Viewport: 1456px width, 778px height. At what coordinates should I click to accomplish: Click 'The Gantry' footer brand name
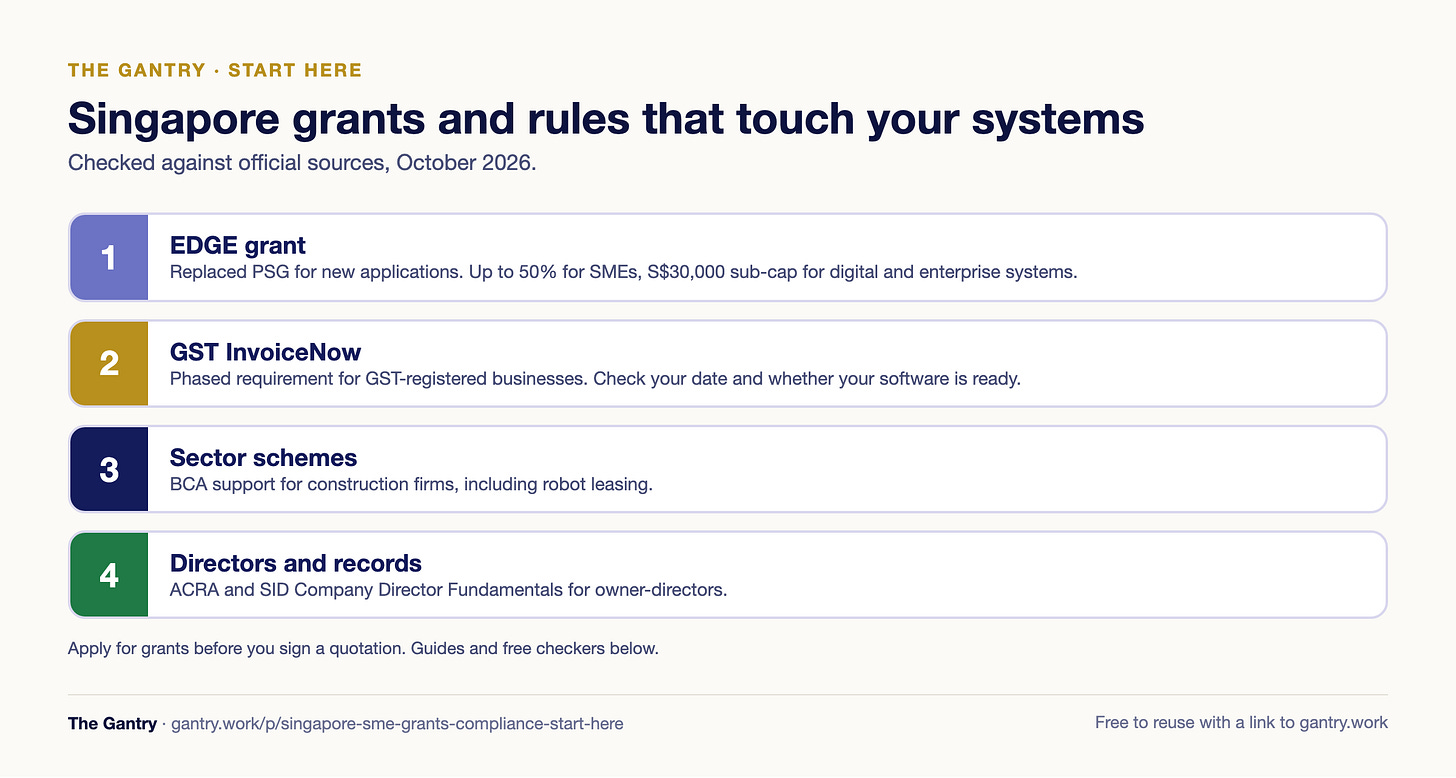(112, 723)
